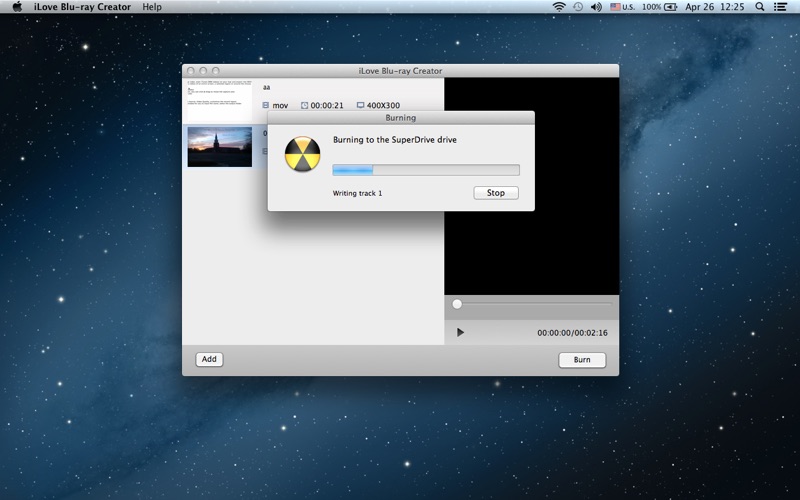Zoom the iLove Blu-ray Creator window
Viewport: 800px width, 500px height.
[x=216, y=71]
